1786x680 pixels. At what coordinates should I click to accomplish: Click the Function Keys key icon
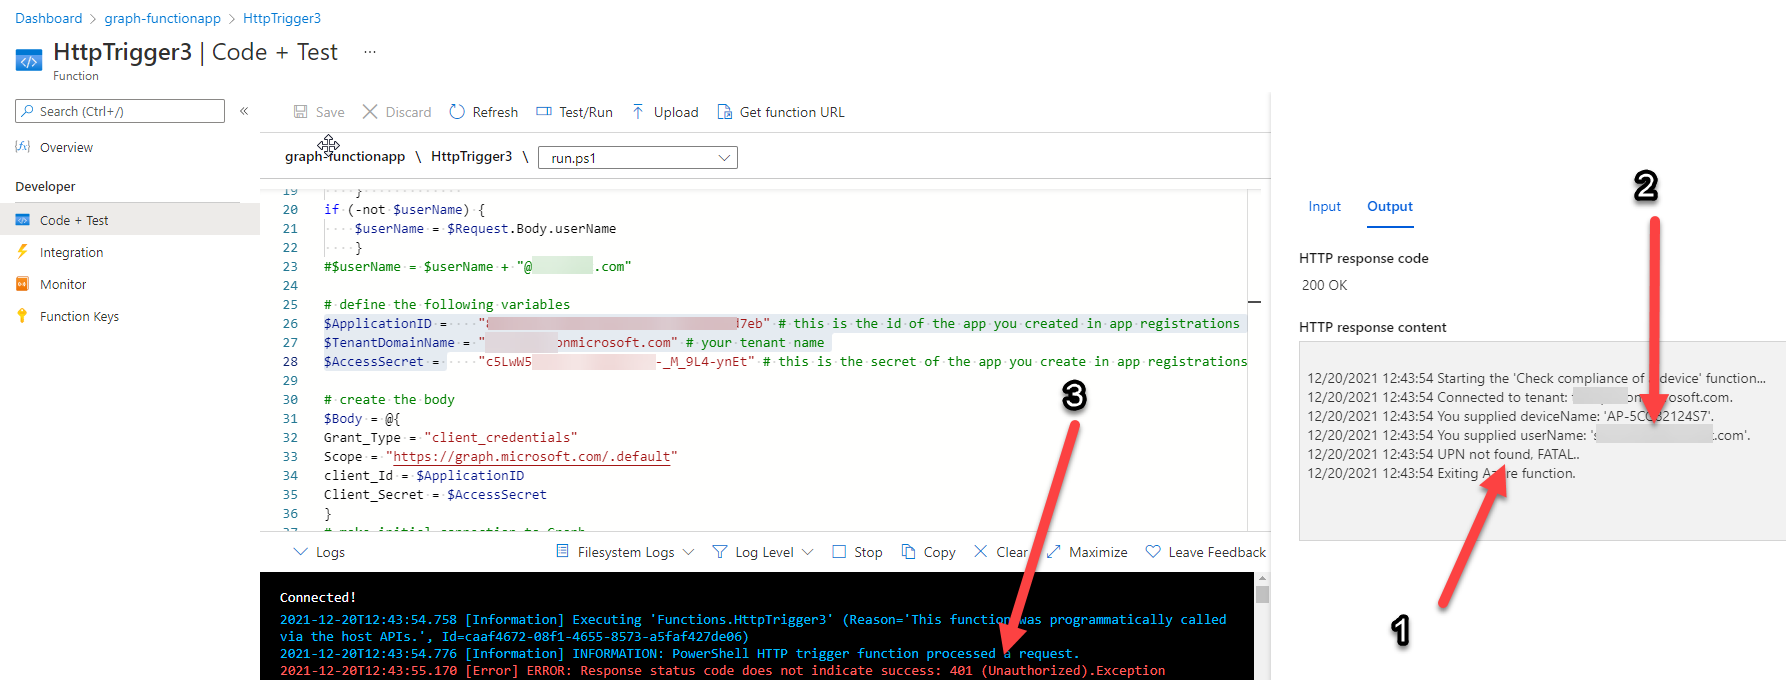[x=22, y=316]
